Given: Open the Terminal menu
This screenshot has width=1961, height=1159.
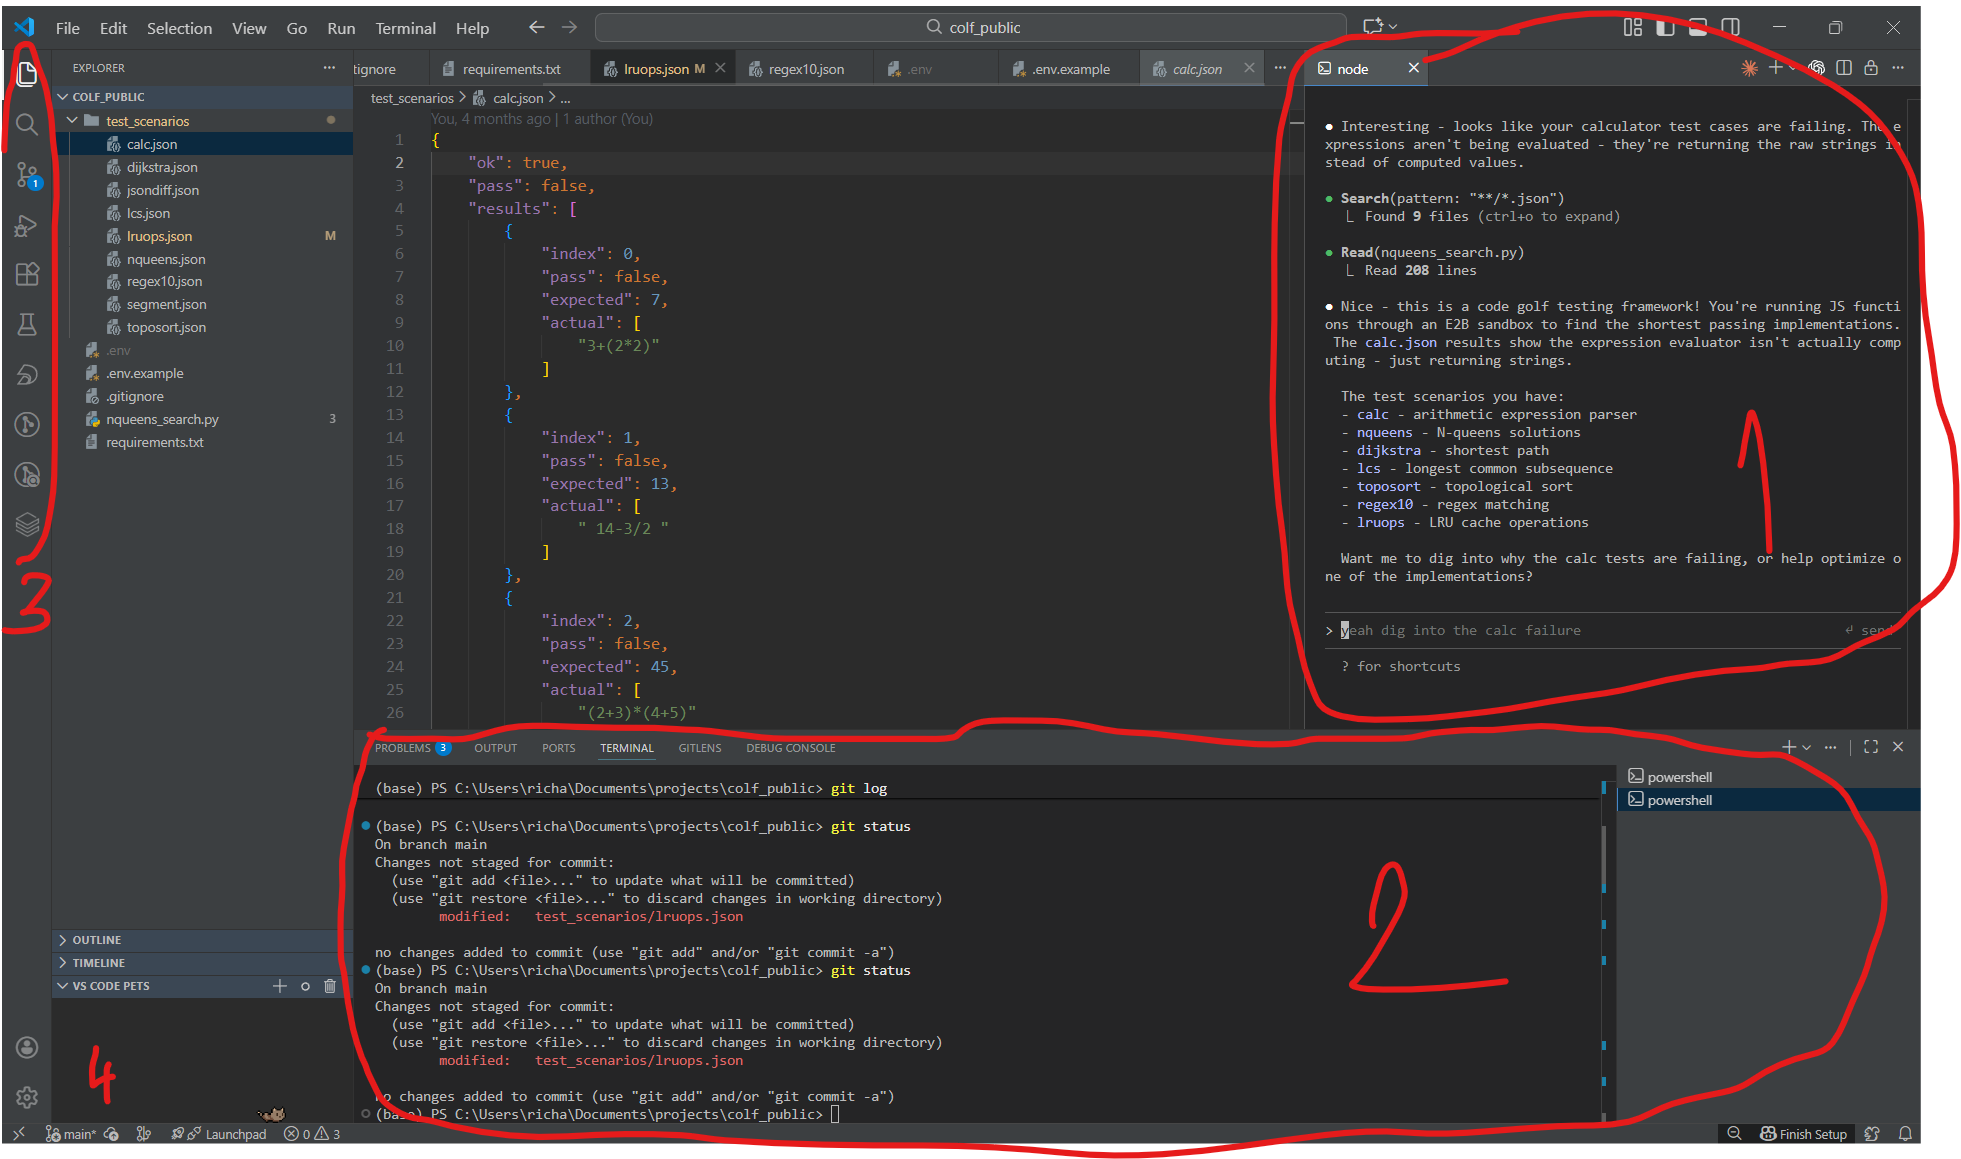Looking at the screenshot, I should pos(405,28).
